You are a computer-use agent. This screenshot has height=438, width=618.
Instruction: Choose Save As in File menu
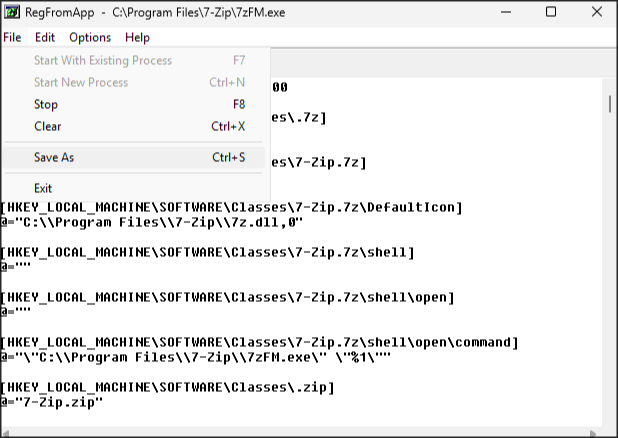[x=54, y=157]
